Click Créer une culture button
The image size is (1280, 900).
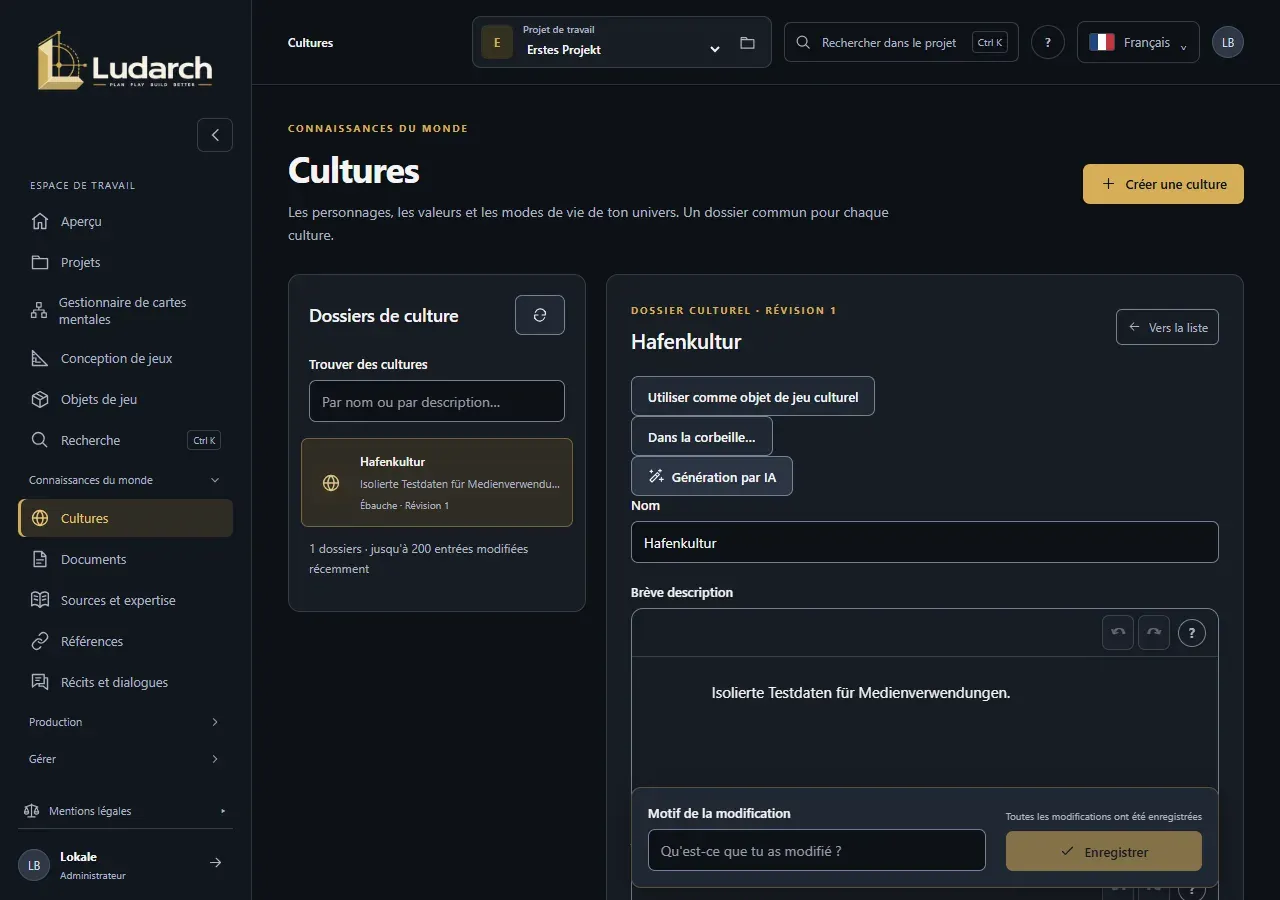[1163, 184]
